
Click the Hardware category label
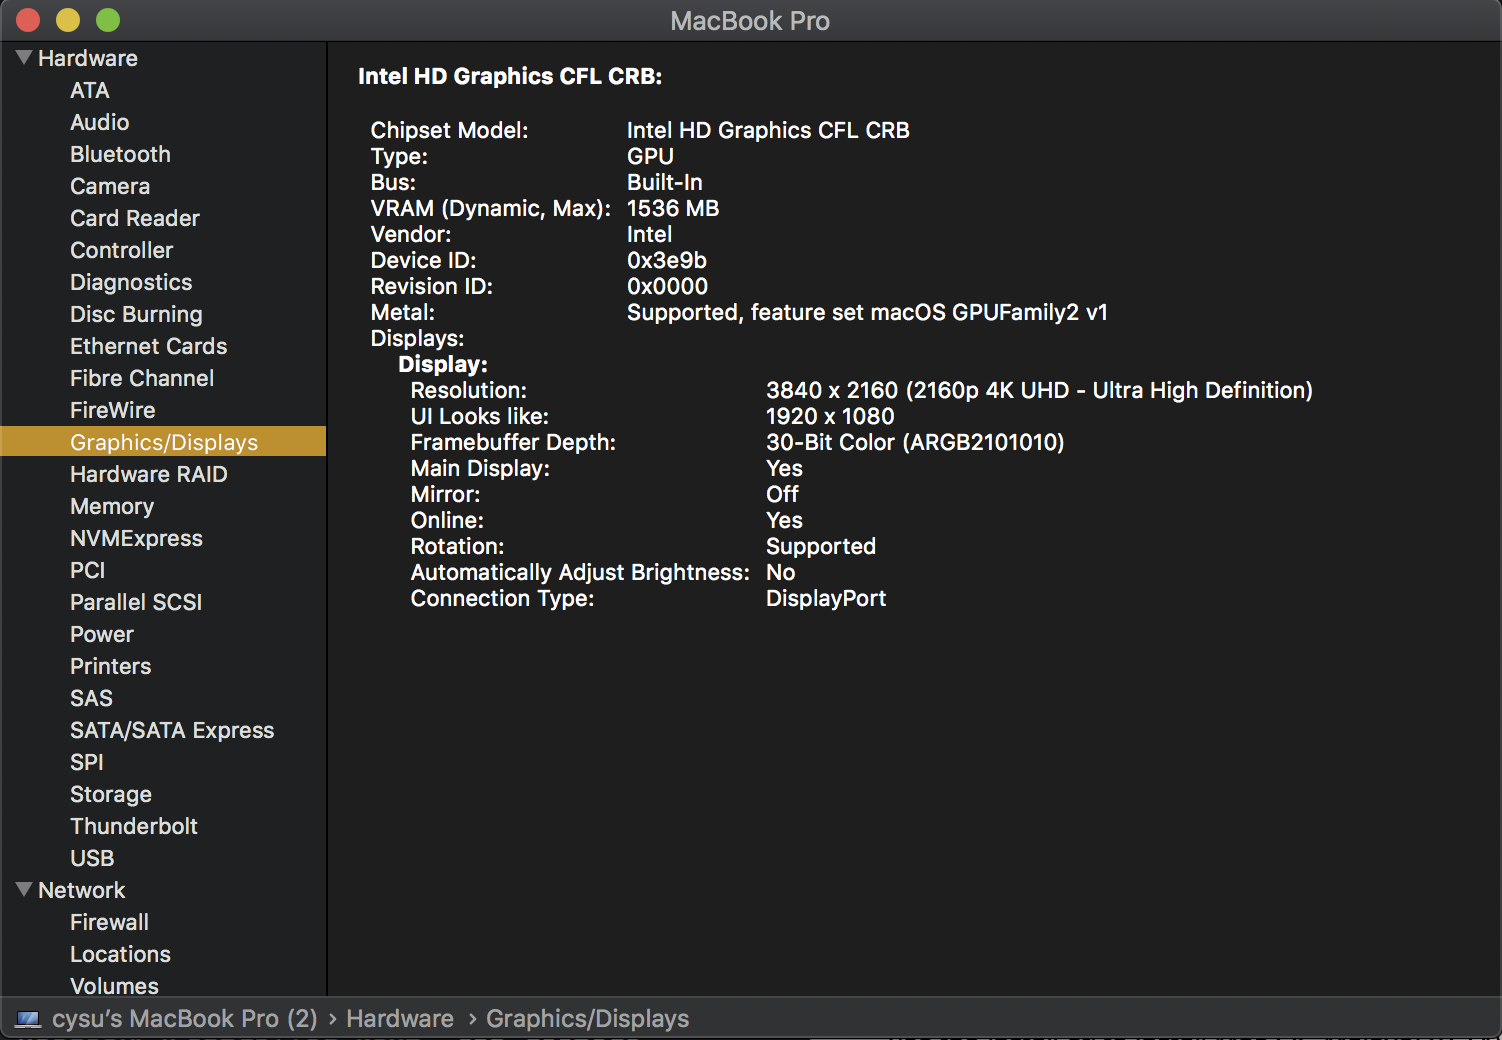pyautogui.click(x=88, y=58)
